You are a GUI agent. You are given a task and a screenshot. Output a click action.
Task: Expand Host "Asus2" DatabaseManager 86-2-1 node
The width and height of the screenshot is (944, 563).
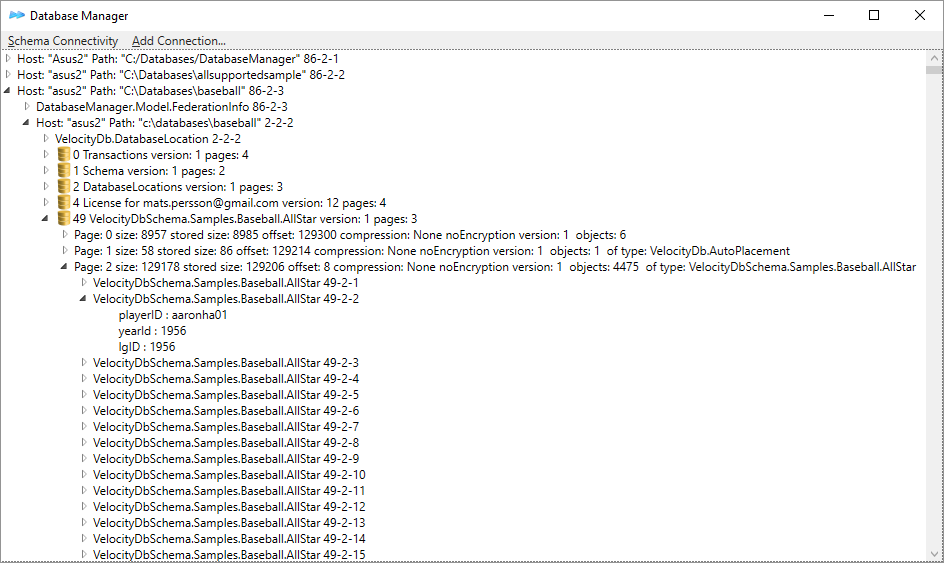click(8, 58)
